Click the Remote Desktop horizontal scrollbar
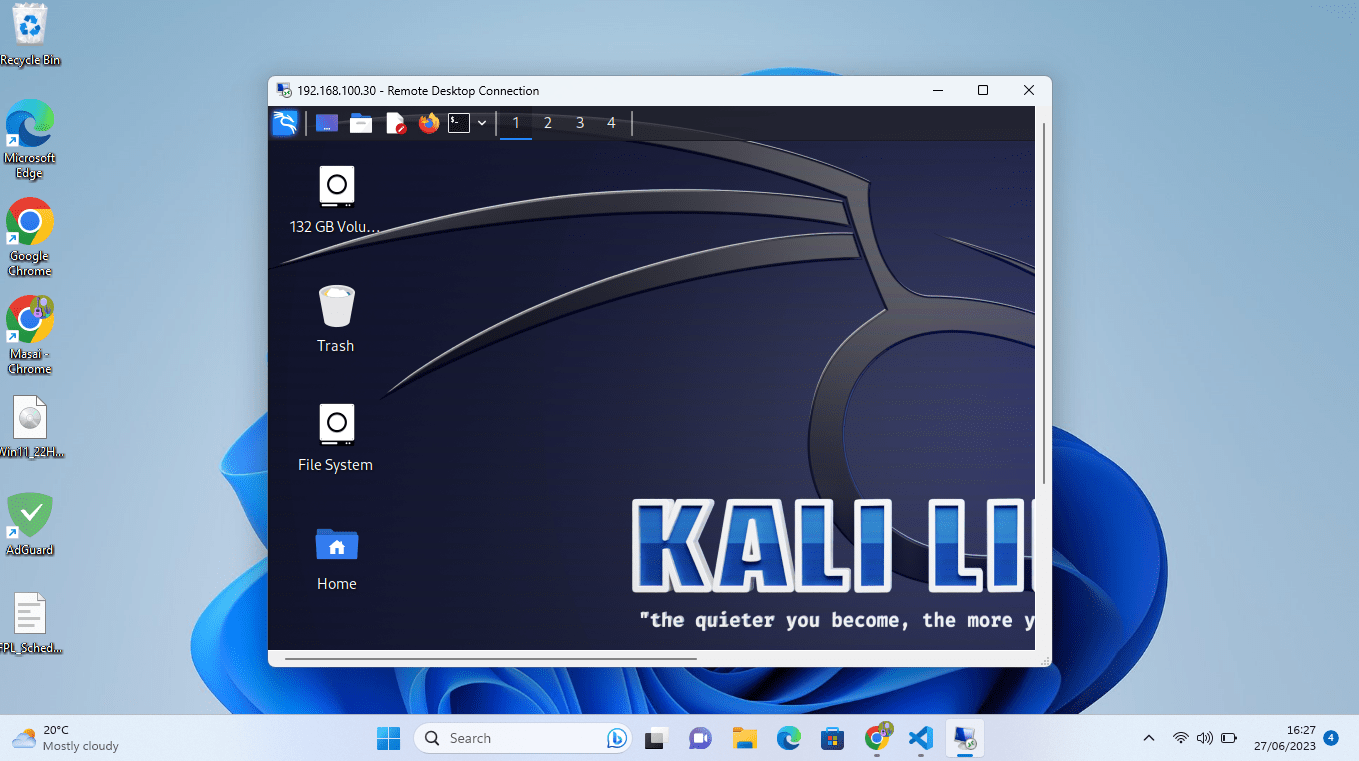 491,659
